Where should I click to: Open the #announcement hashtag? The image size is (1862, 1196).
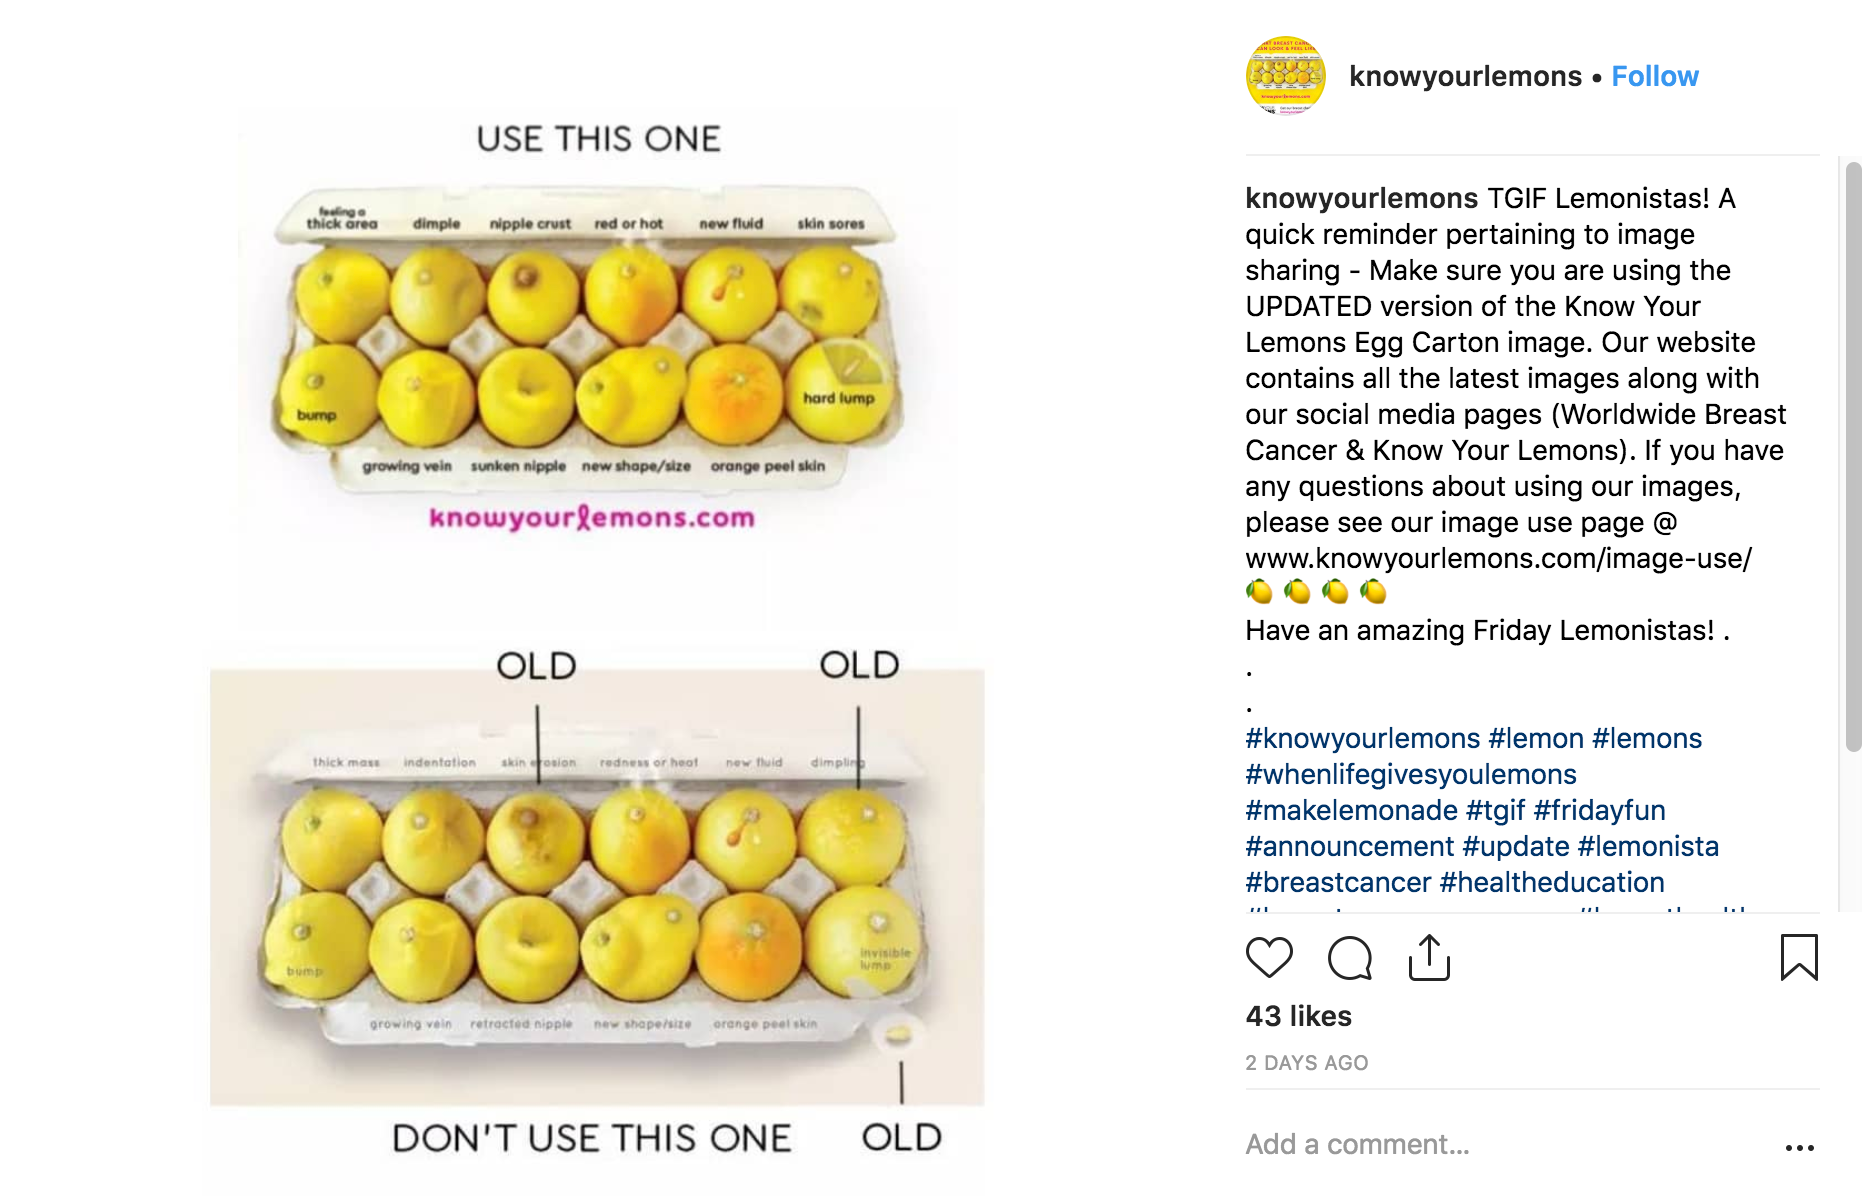click(x=1349, y=846)
